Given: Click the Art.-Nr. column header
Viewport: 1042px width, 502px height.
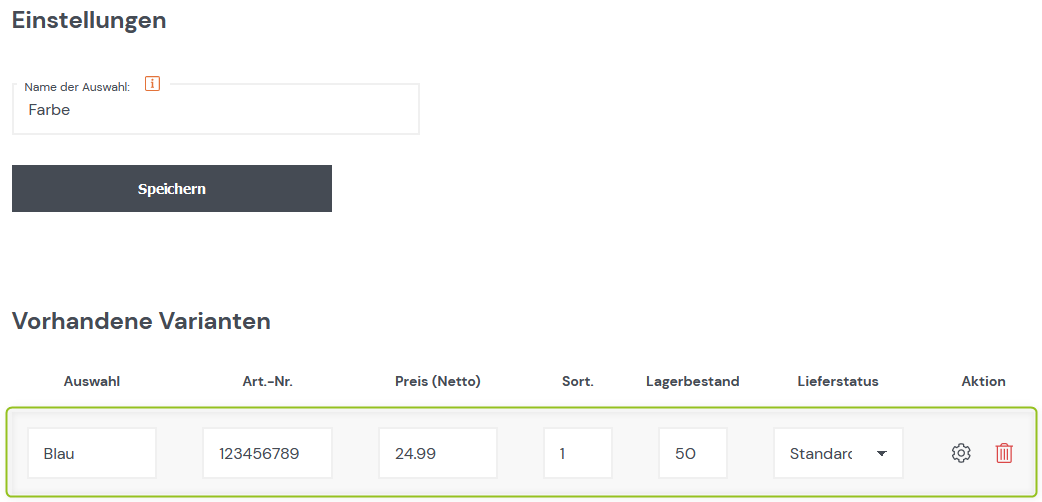Looking at the screenshot, I should 267,382.
